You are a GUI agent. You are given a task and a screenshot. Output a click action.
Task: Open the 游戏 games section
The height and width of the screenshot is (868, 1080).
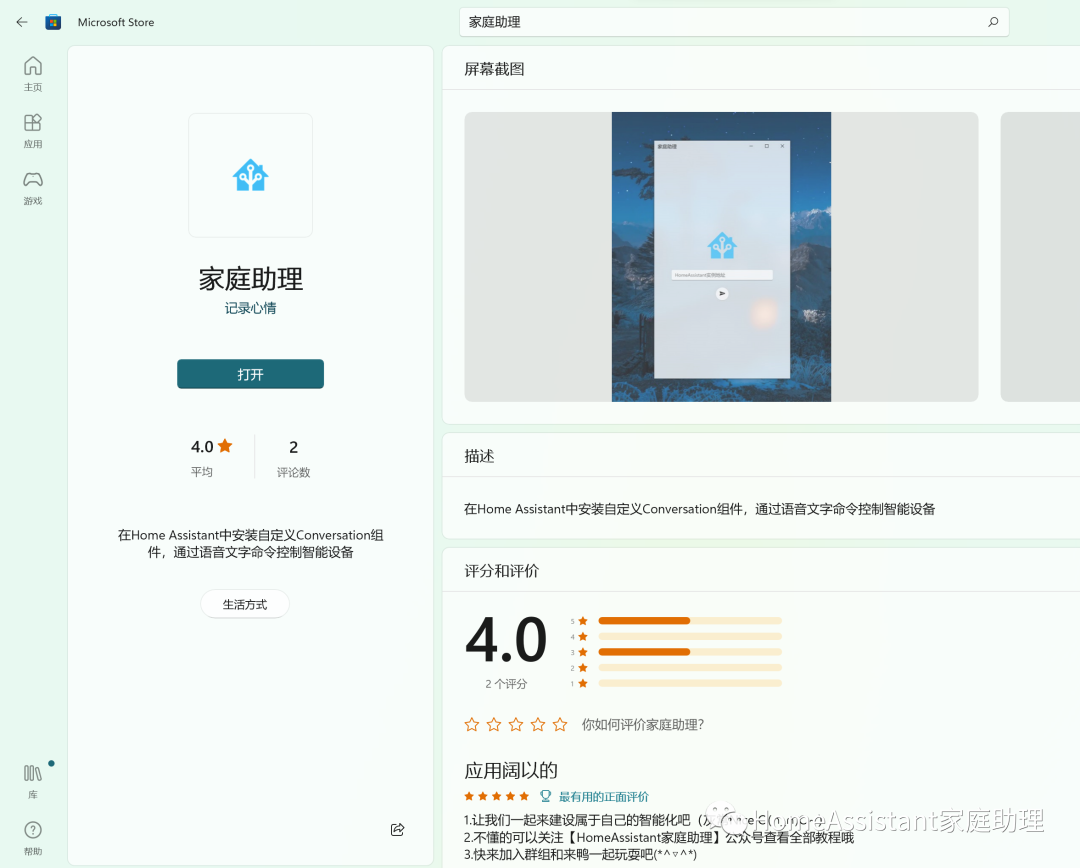32,188
